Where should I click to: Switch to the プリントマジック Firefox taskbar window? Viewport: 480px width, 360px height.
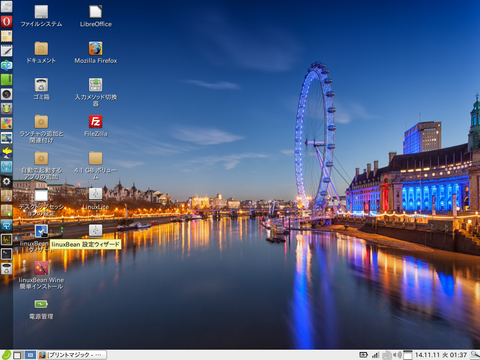72,355
